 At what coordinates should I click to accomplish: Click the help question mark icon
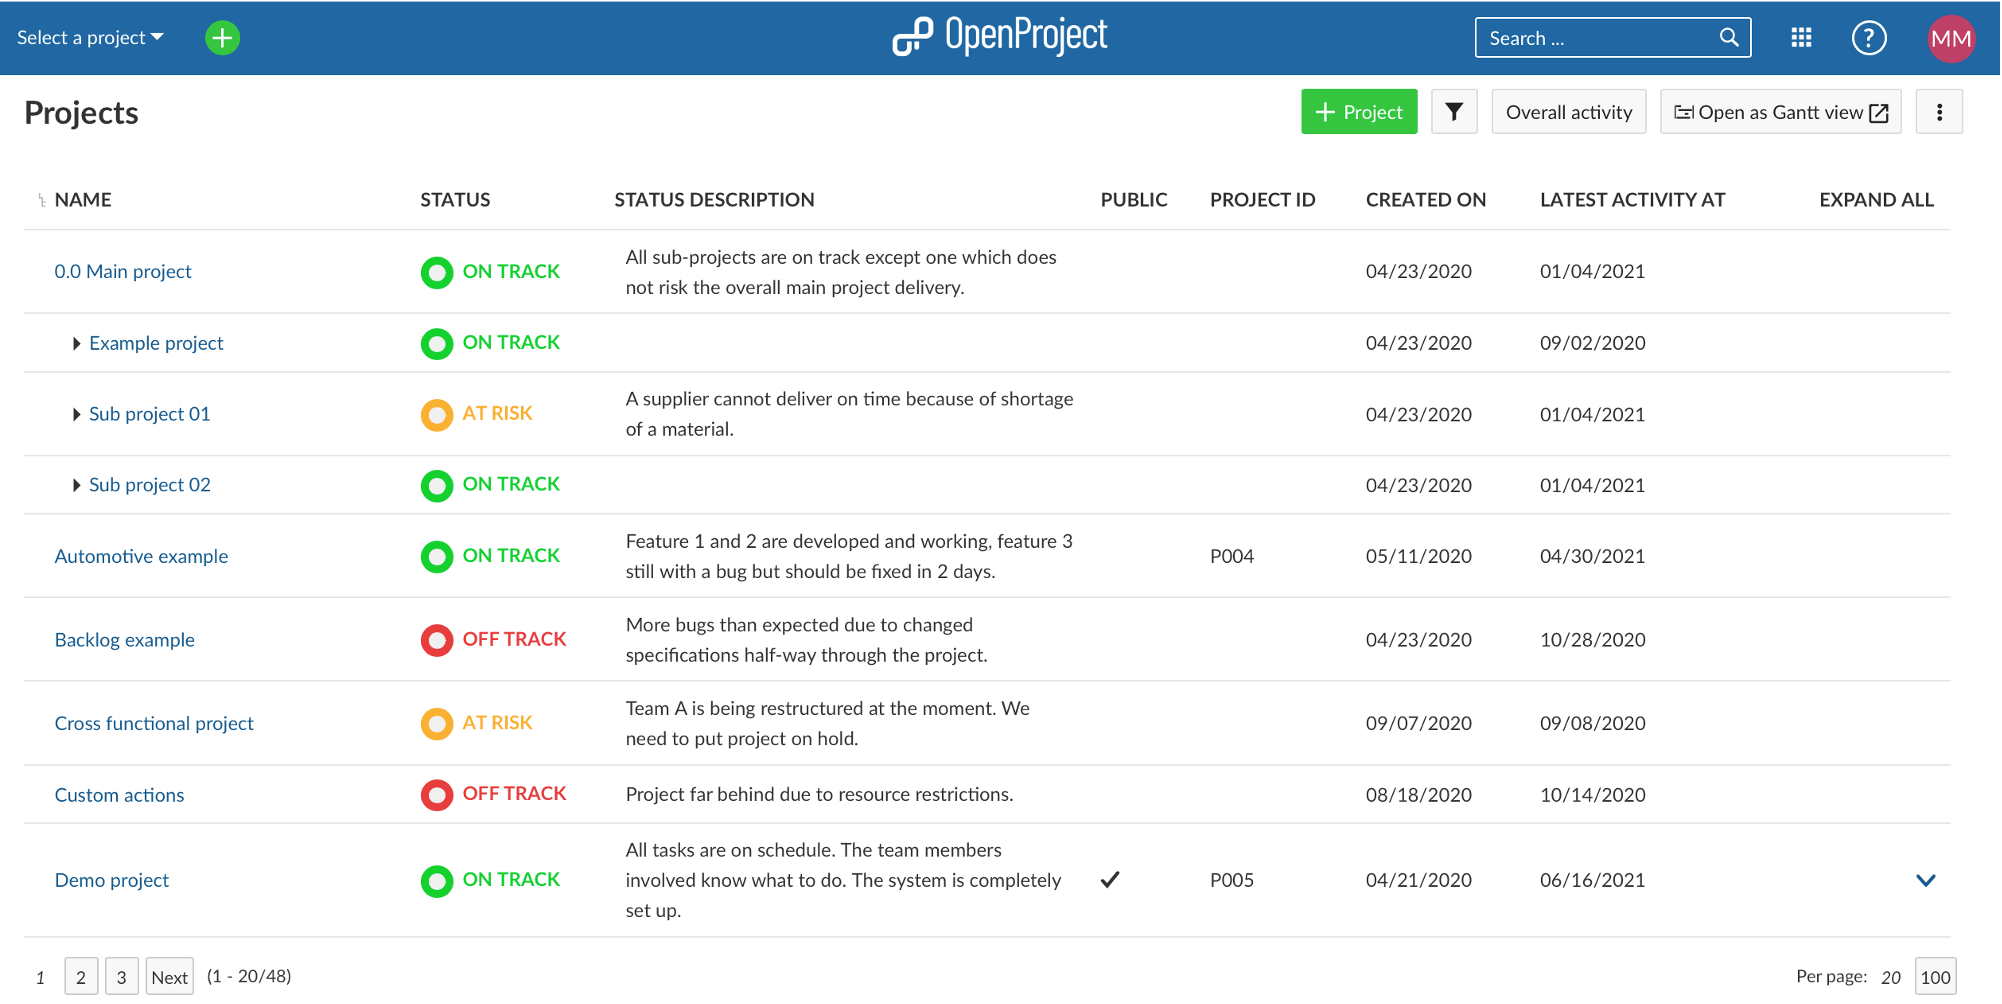[x=1869, y=37]
